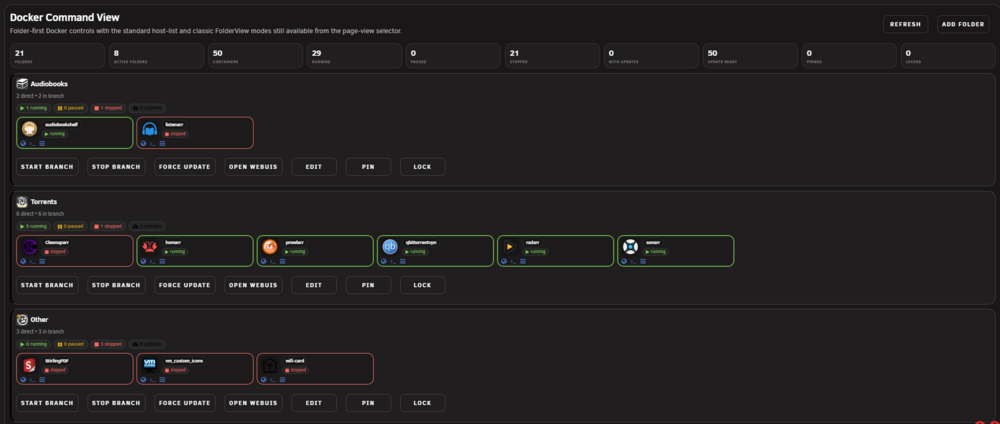Screen dimensions: 1000x424
Task: Click the Audiobooks folder icon
Action: coord(22,84)
